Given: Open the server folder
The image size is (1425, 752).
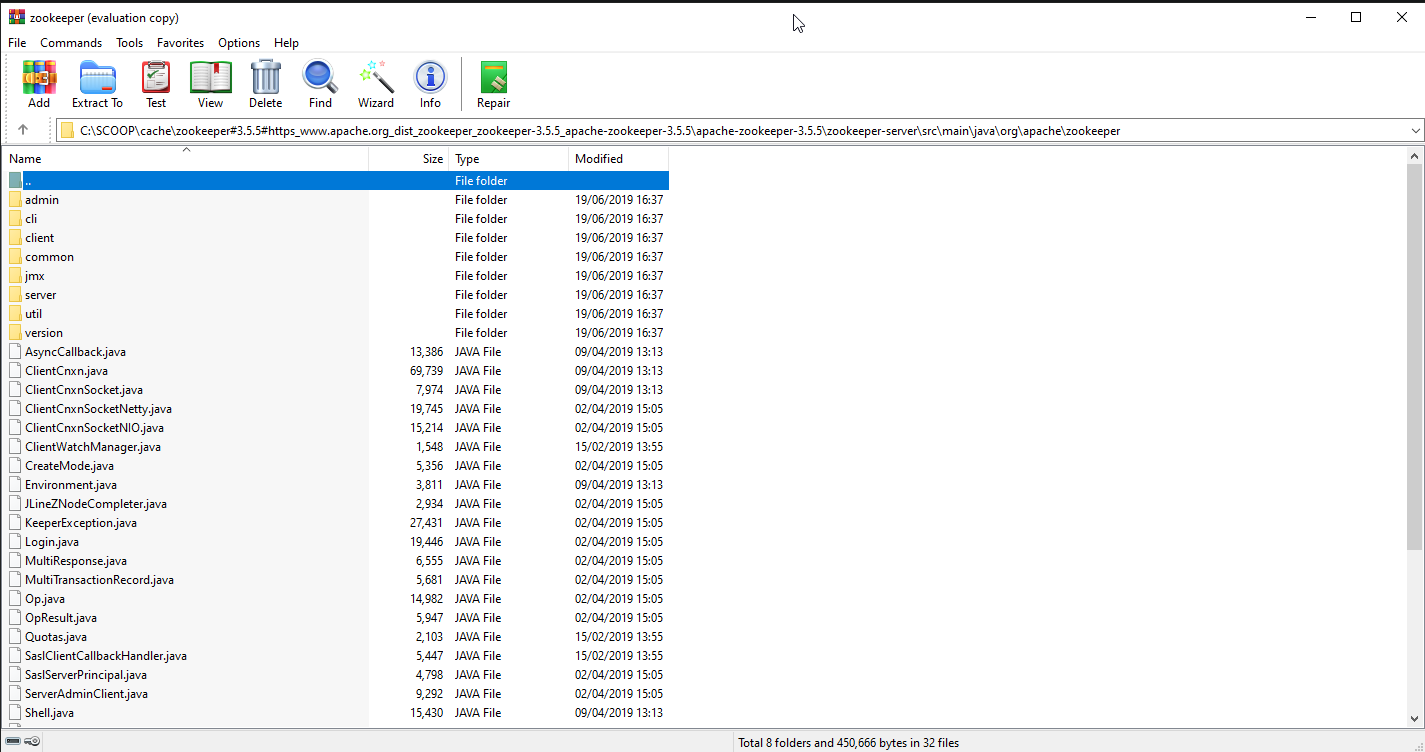Looking at the screenshot, I should (41, 294).
